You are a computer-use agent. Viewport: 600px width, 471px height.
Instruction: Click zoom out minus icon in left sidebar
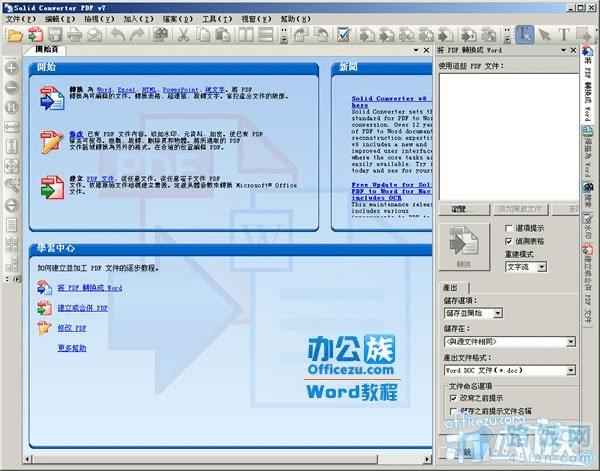click(x=12, y=88)
